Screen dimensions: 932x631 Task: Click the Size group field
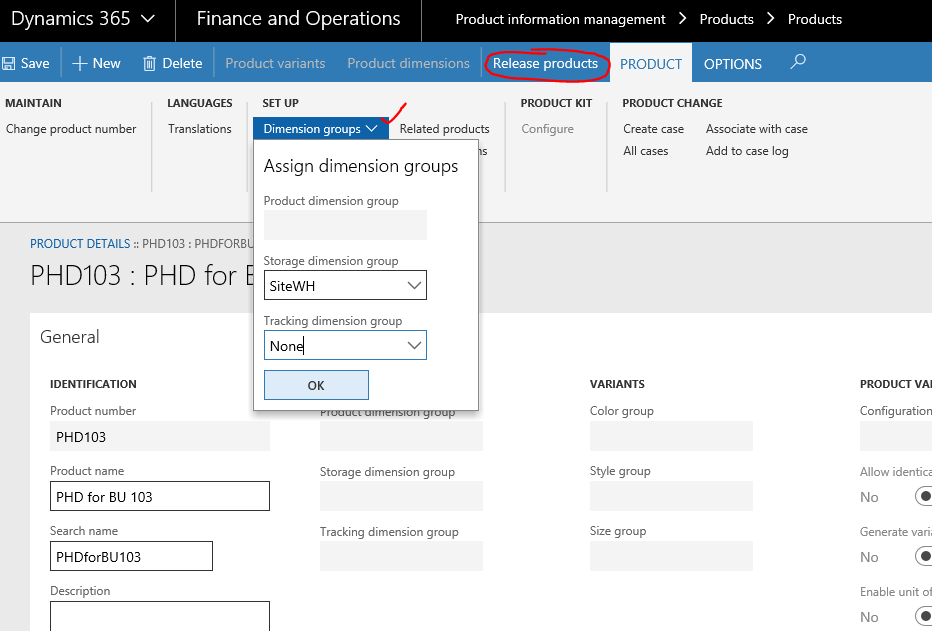click(671, 556)
